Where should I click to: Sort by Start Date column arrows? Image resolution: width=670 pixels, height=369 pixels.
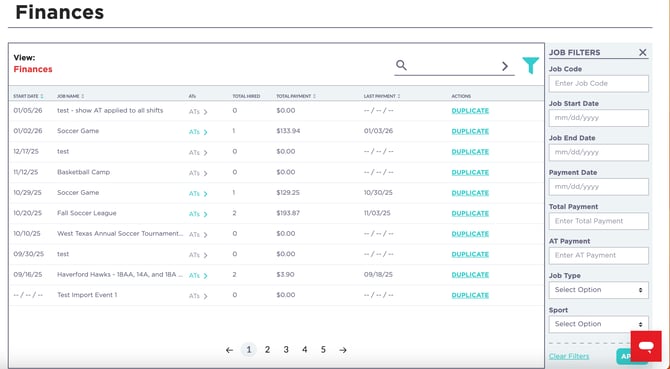[x=42, y=96]
